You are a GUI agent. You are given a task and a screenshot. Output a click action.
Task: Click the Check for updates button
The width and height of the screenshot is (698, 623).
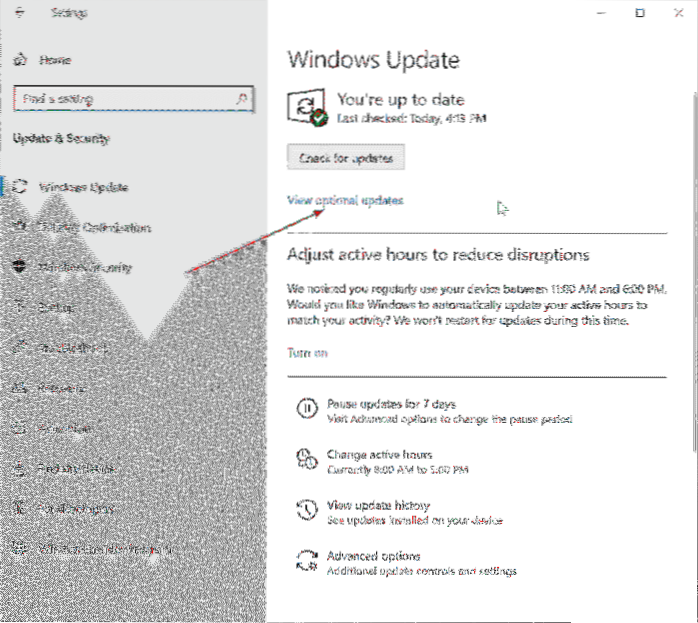[346, 157]
